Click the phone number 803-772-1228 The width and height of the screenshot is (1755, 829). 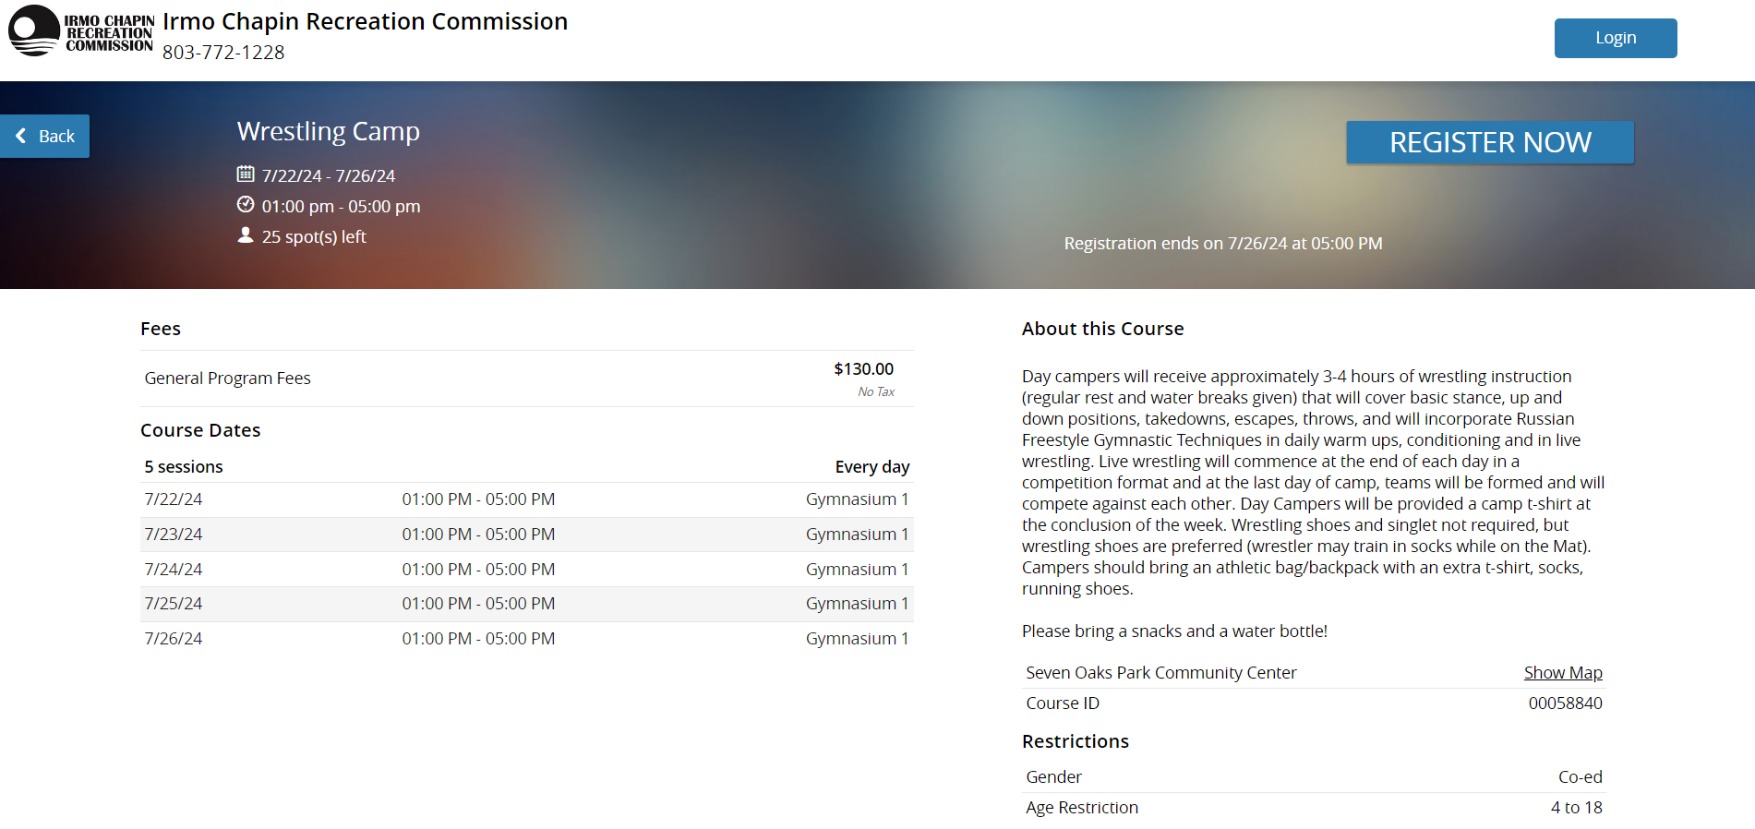tap(223, 52)
